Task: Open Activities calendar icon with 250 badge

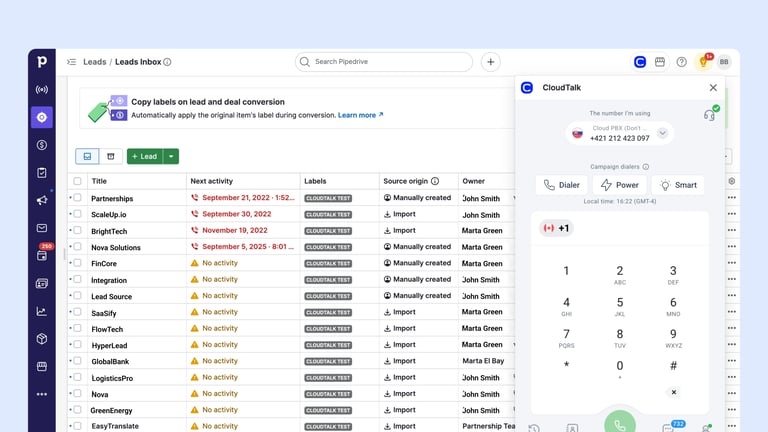Action: pyautogui.click(x=42, y=255)
